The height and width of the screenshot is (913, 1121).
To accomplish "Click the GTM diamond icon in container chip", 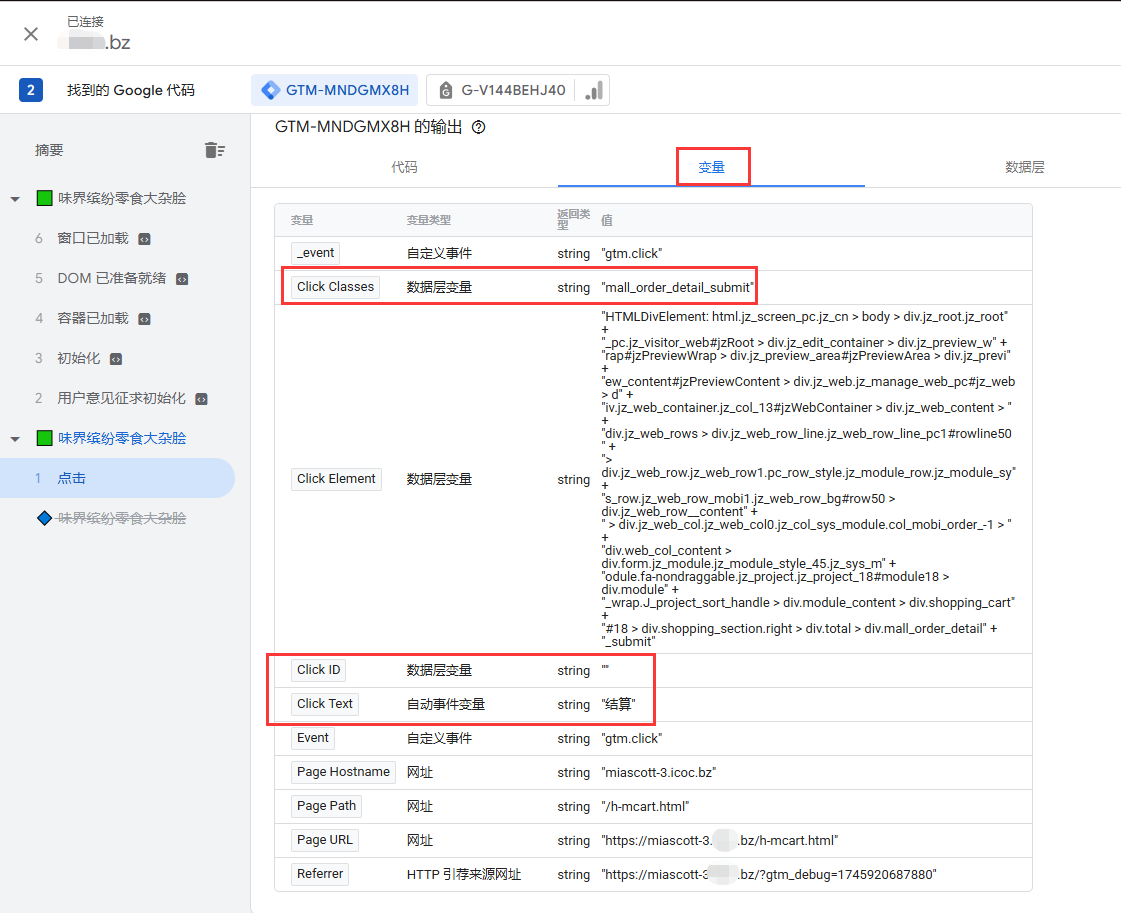I will pos(271,90).
